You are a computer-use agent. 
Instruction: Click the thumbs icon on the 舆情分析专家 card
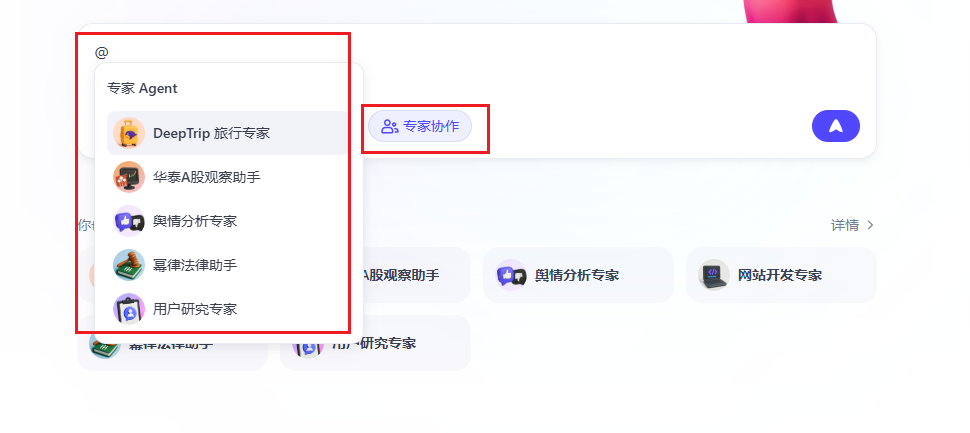[511, 275]
